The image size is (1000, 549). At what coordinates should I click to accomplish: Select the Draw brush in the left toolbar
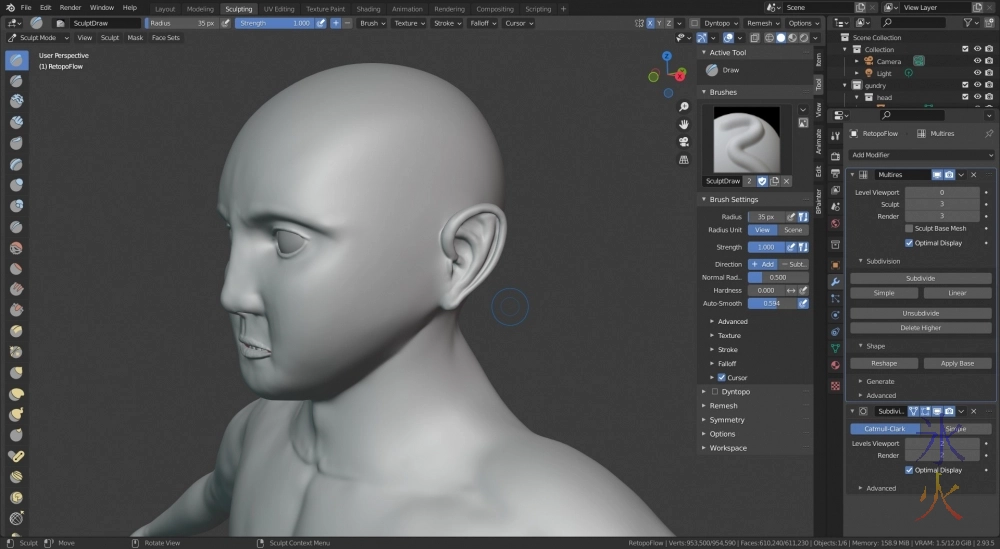[x=17, y=60]
